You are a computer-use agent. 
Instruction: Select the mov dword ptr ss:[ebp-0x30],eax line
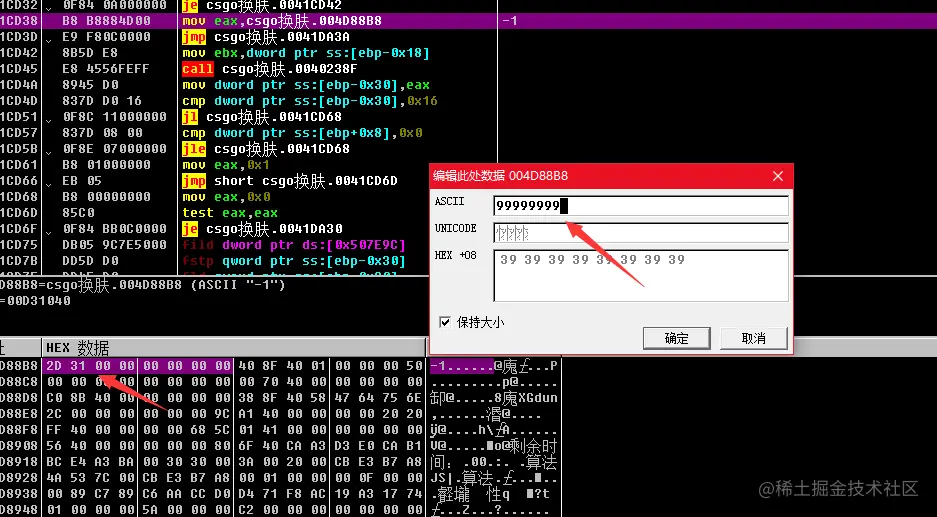tap(306, 85)
